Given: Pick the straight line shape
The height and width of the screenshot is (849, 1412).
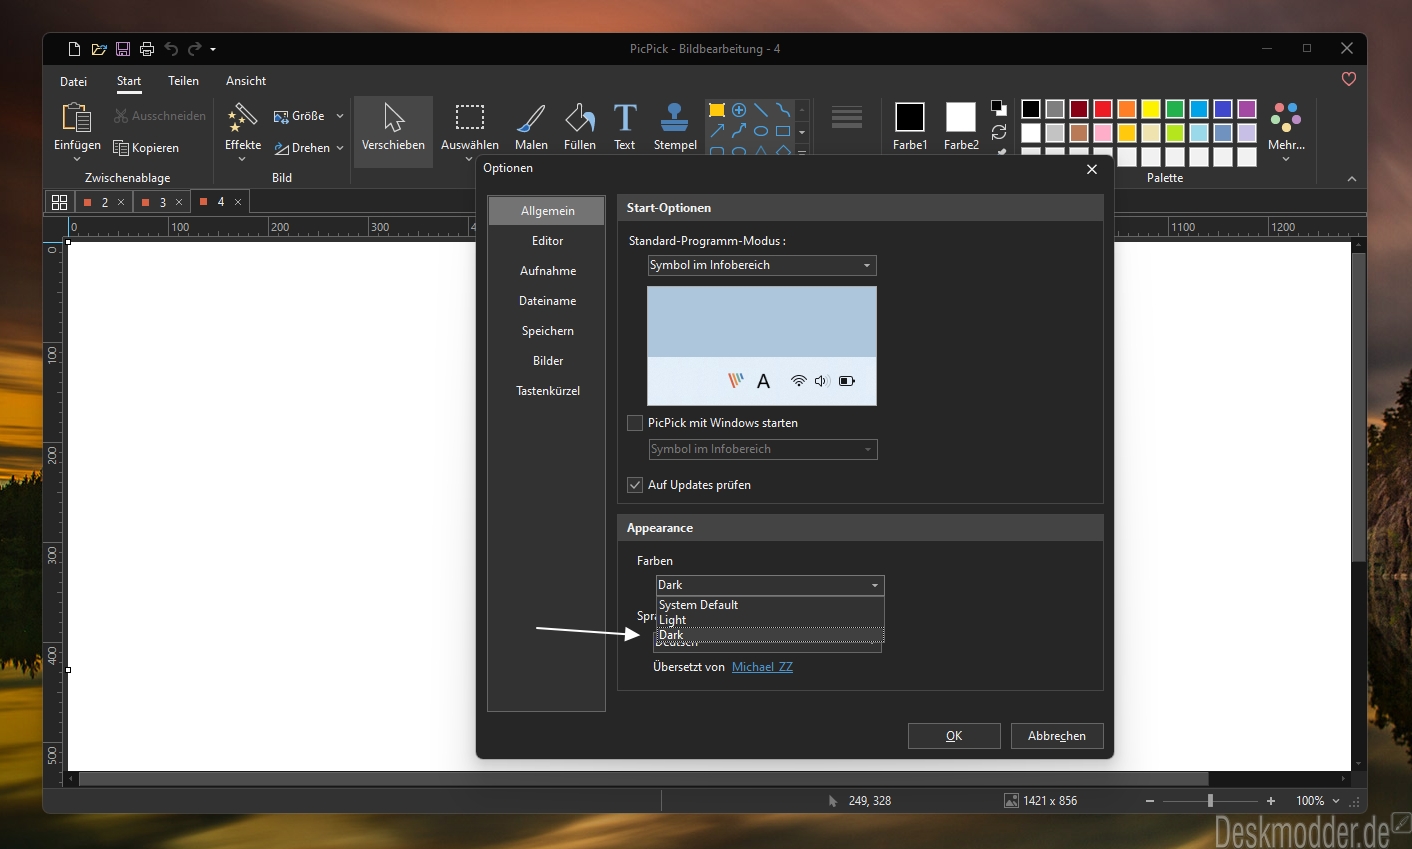Looking at the screenshot, I should [761, 110].
